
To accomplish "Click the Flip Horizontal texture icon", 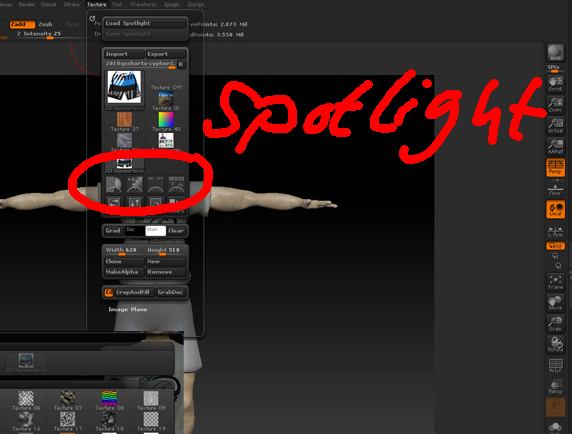I will click(x=113, y=203).
